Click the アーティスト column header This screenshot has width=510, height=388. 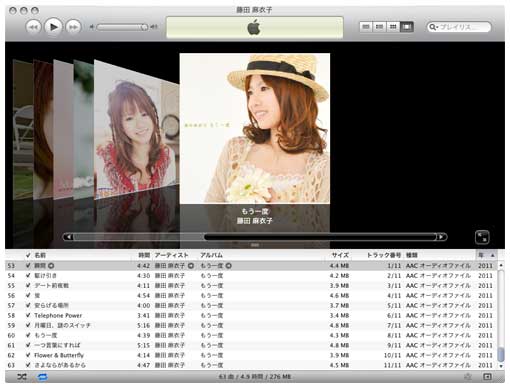tap(171, 255)
